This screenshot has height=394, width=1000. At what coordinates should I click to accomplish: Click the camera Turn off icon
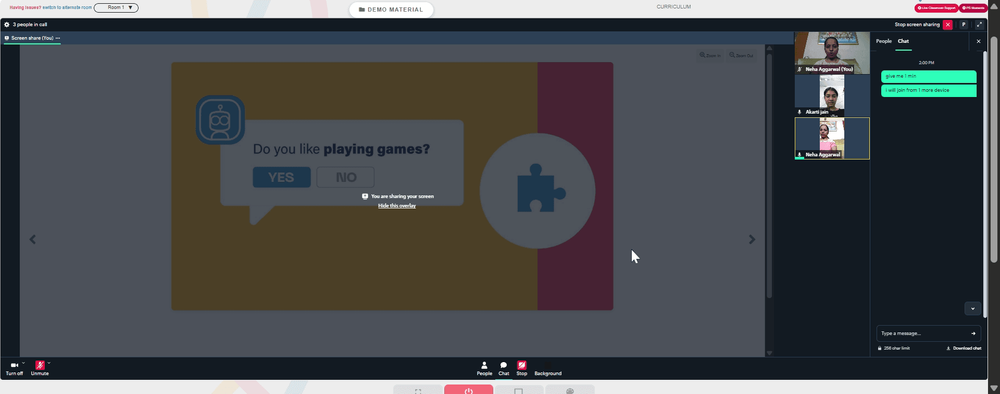tap(14, 365)
